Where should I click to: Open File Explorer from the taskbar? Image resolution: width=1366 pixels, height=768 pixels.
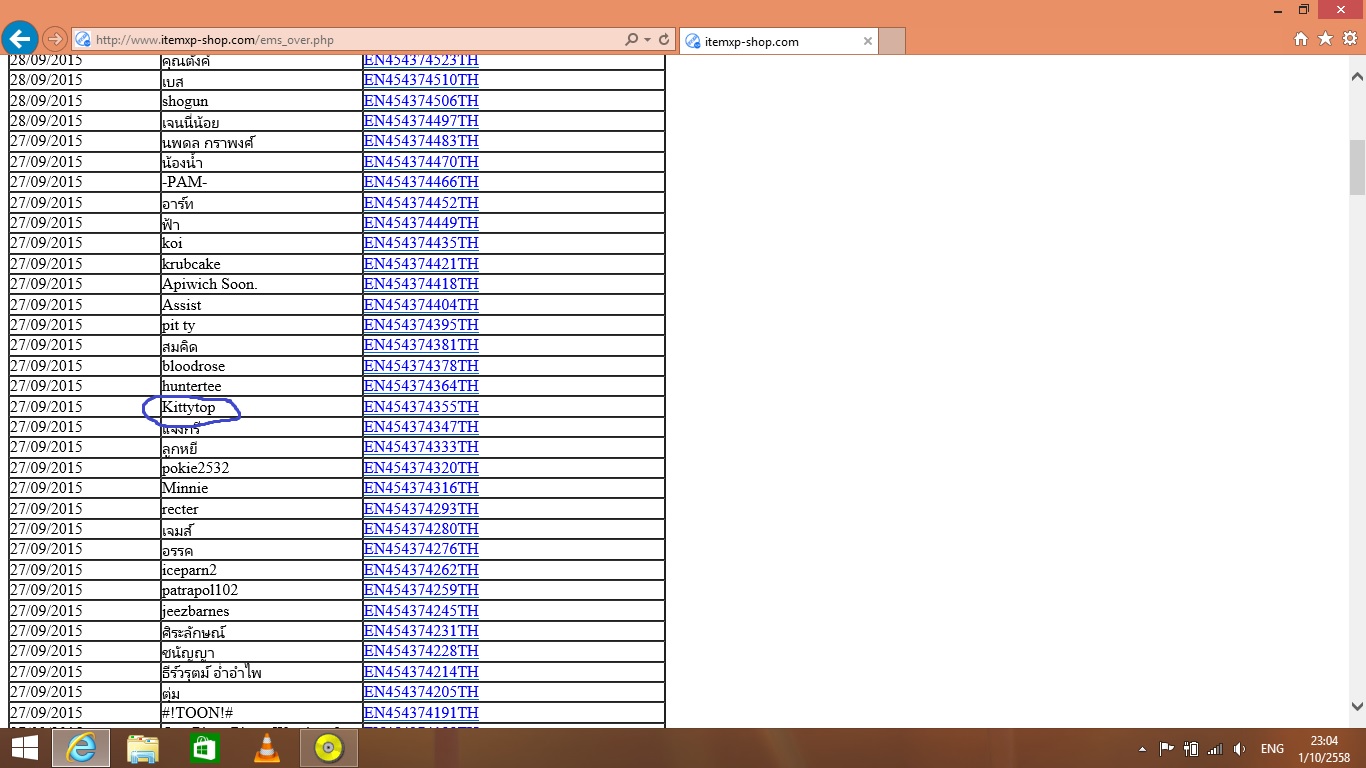click(143, 748)
